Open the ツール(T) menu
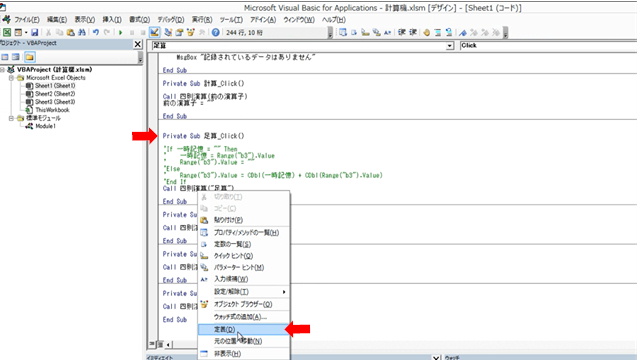The image size is (640, 360). pos(231,20)
